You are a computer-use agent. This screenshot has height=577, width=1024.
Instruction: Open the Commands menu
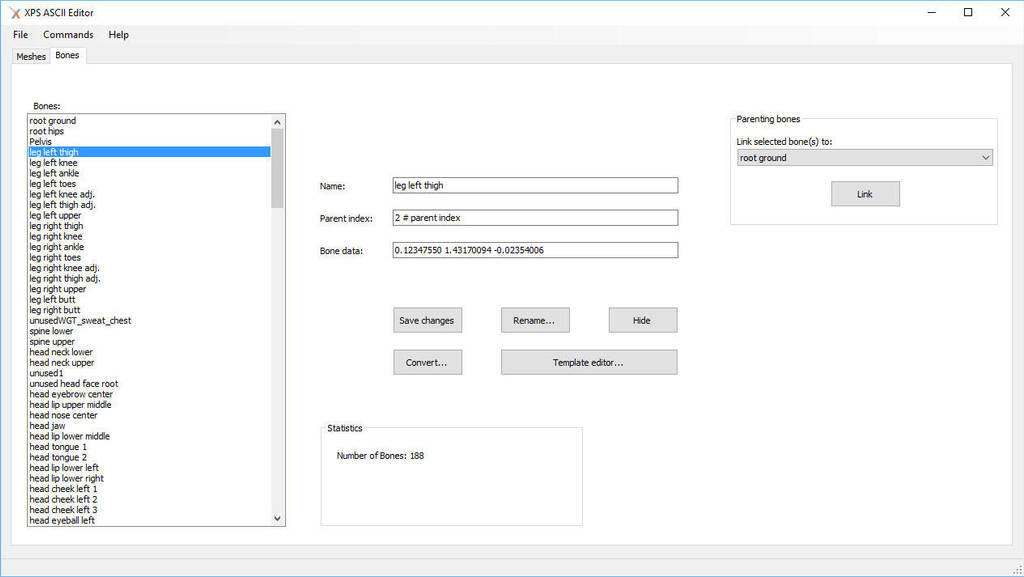pyautogui.click(x=68, y=35)
